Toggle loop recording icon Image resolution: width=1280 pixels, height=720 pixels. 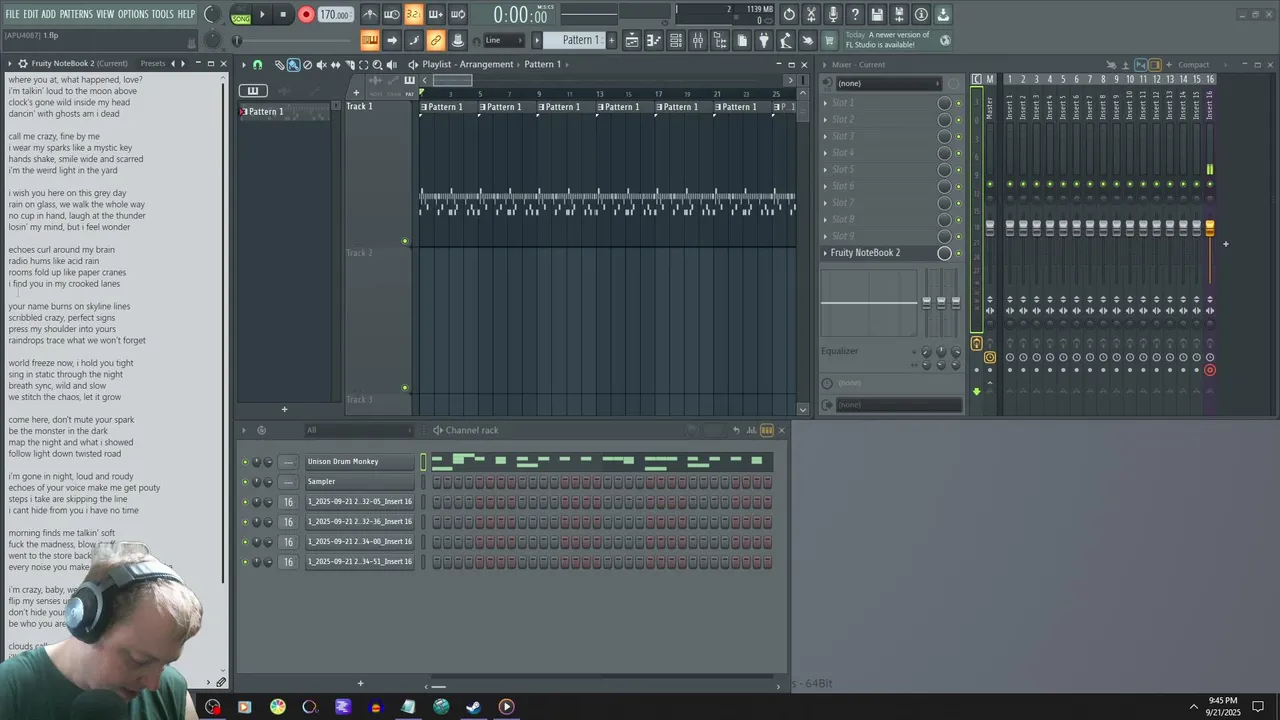coord(458,14)
